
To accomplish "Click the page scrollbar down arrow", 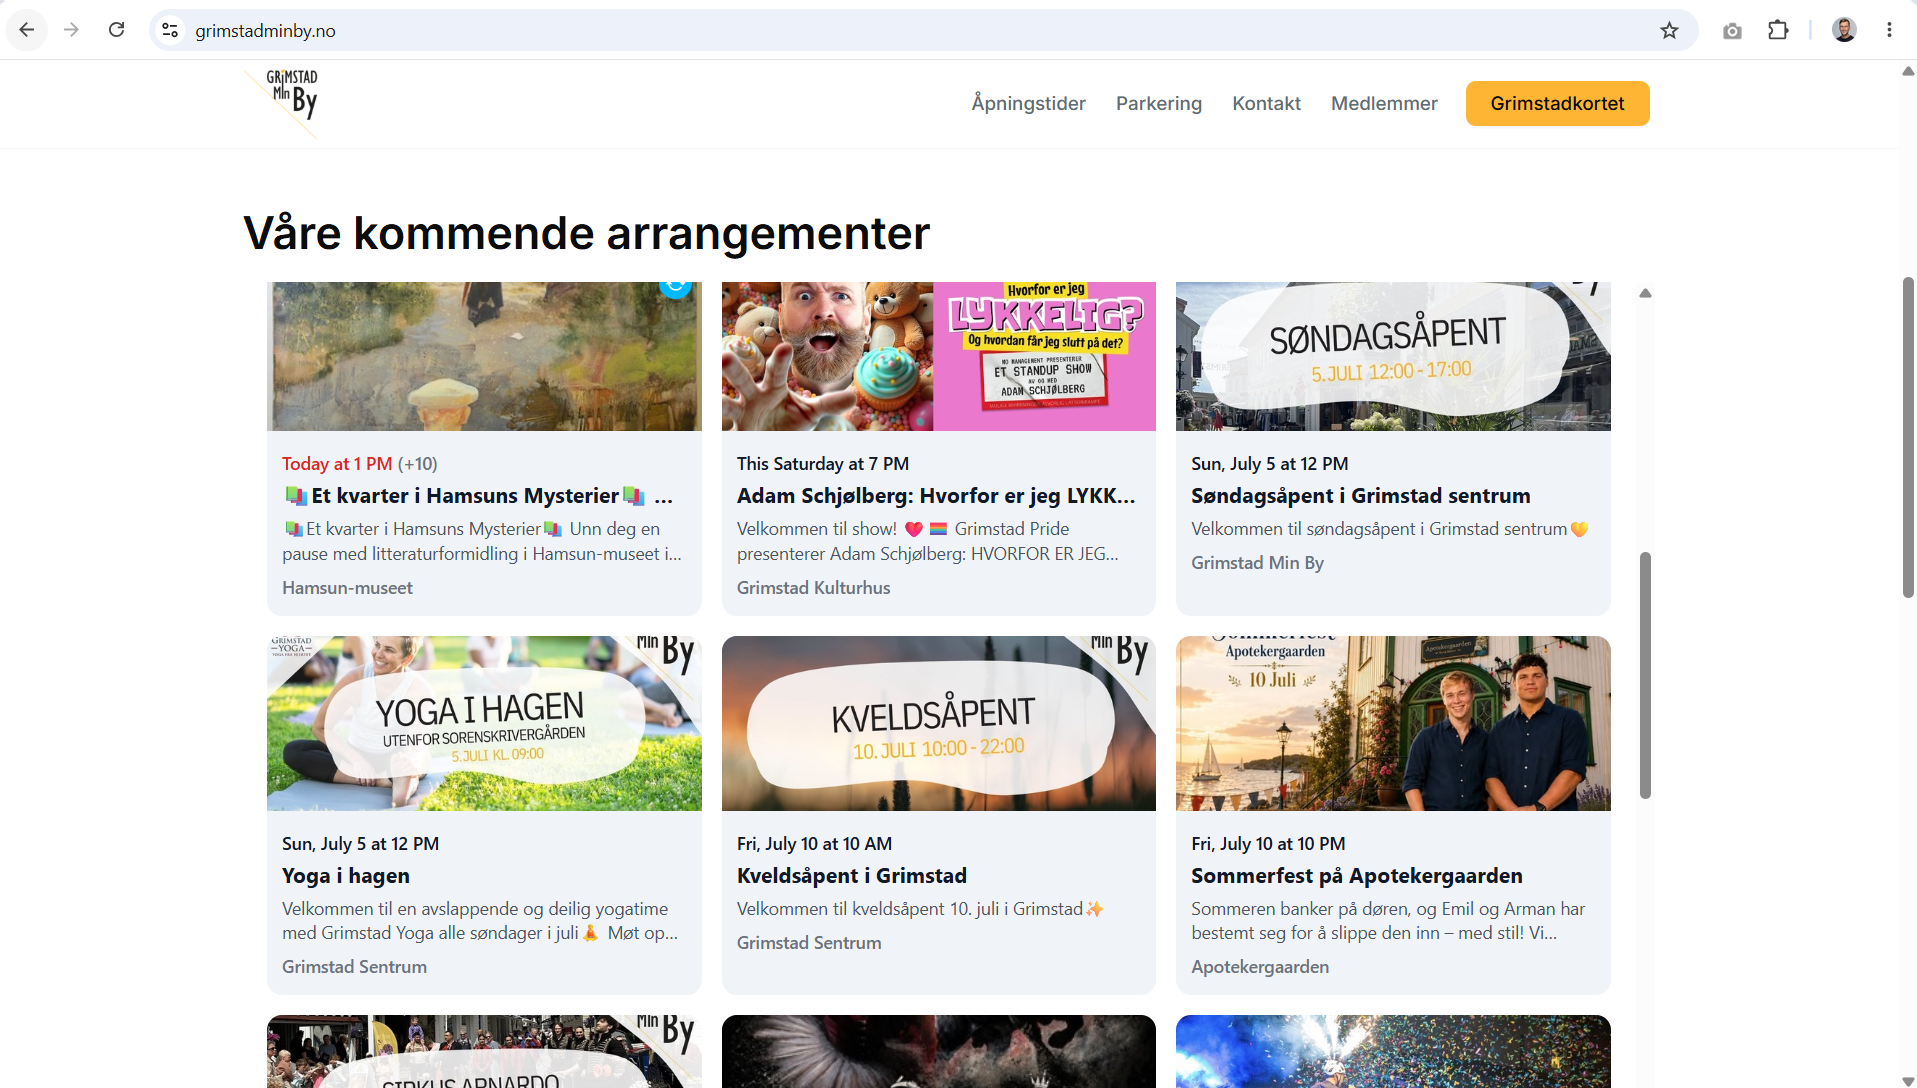I will (1908, 1080).
